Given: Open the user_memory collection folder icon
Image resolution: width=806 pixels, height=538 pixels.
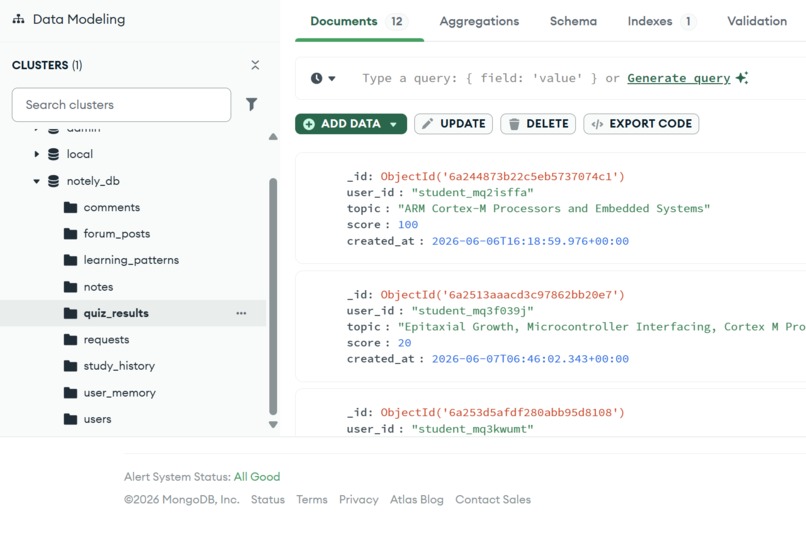Looking at the screenshot, I should tap(70, 393).
